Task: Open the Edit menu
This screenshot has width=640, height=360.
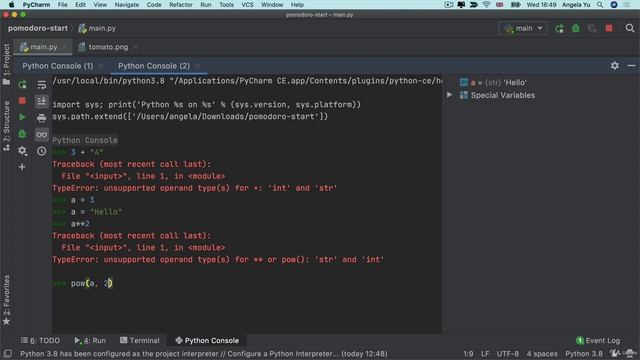Action: pos(80,5)
